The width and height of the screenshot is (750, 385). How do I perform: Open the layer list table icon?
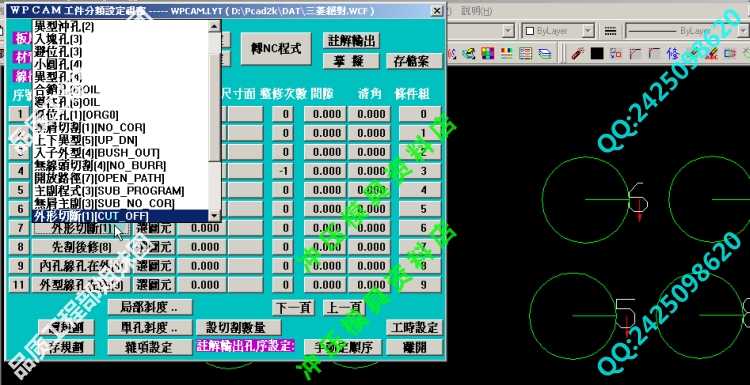525,53
